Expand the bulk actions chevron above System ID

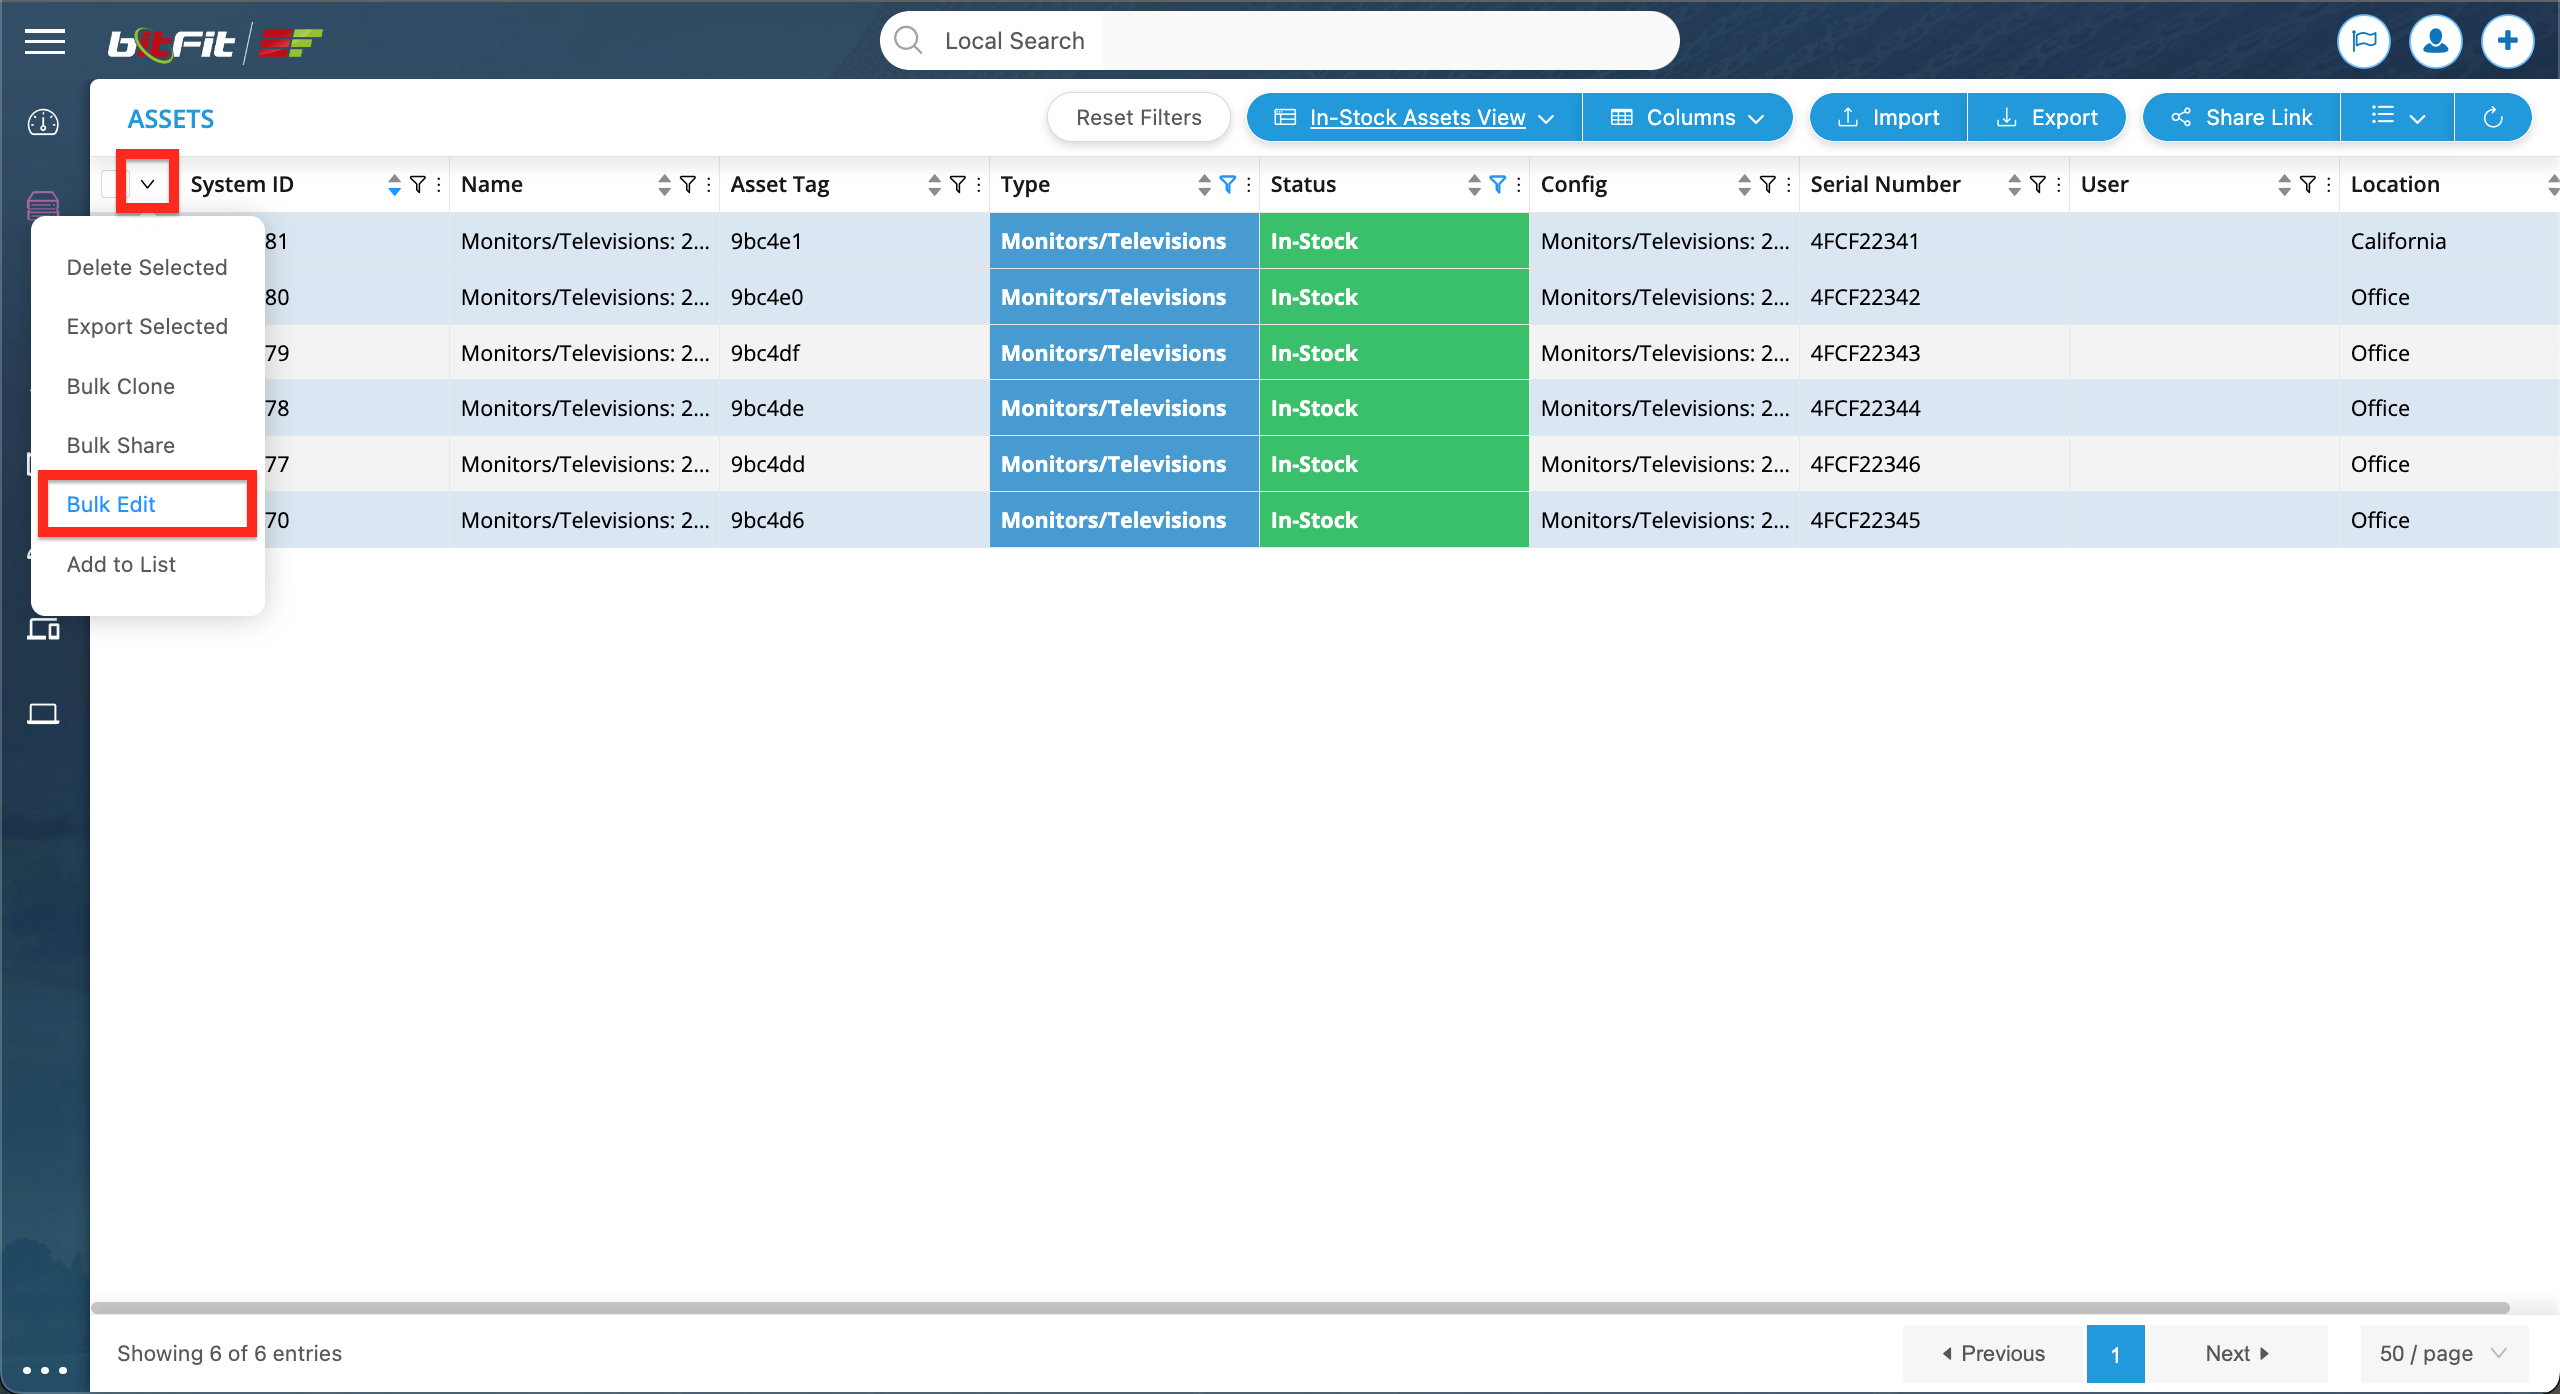pyautogui.click(x=147, y=183)
